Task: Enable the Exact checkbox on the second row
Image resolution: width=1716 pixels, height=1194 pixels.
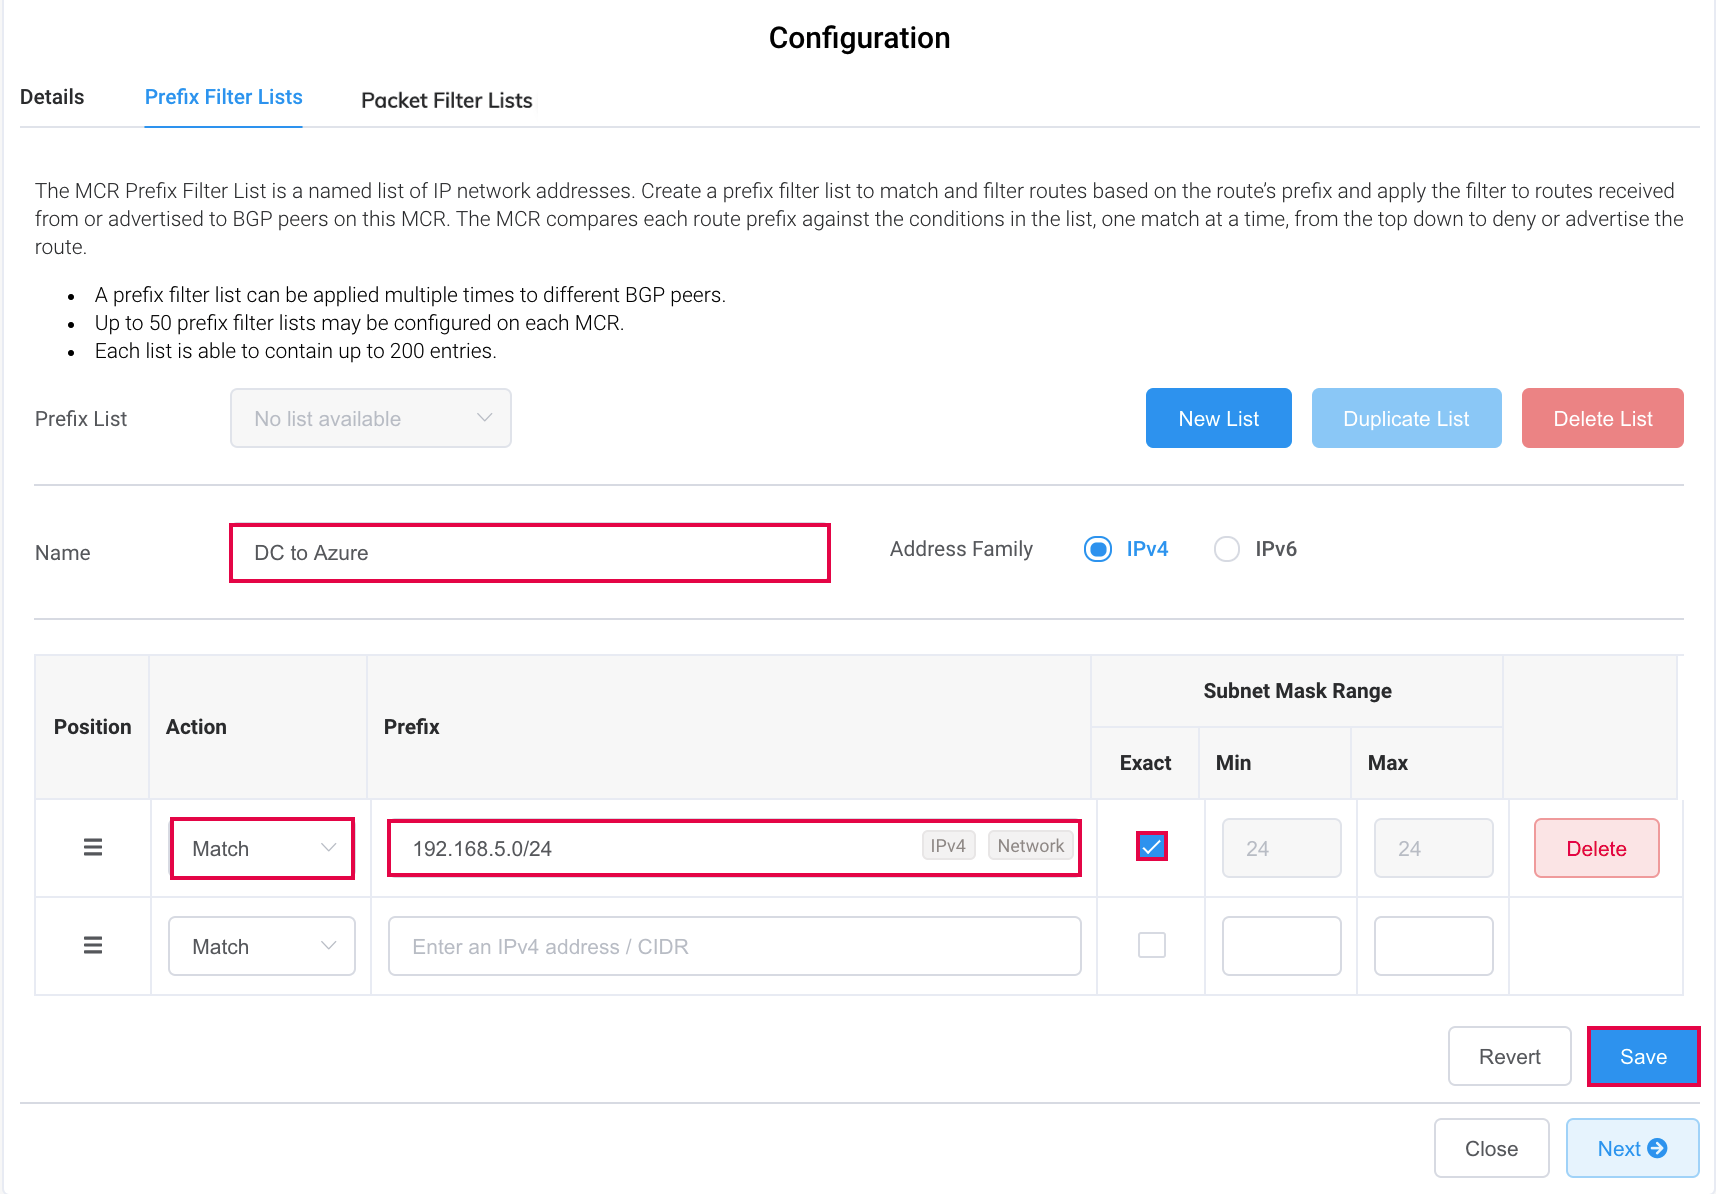Action: point(1151,945)
